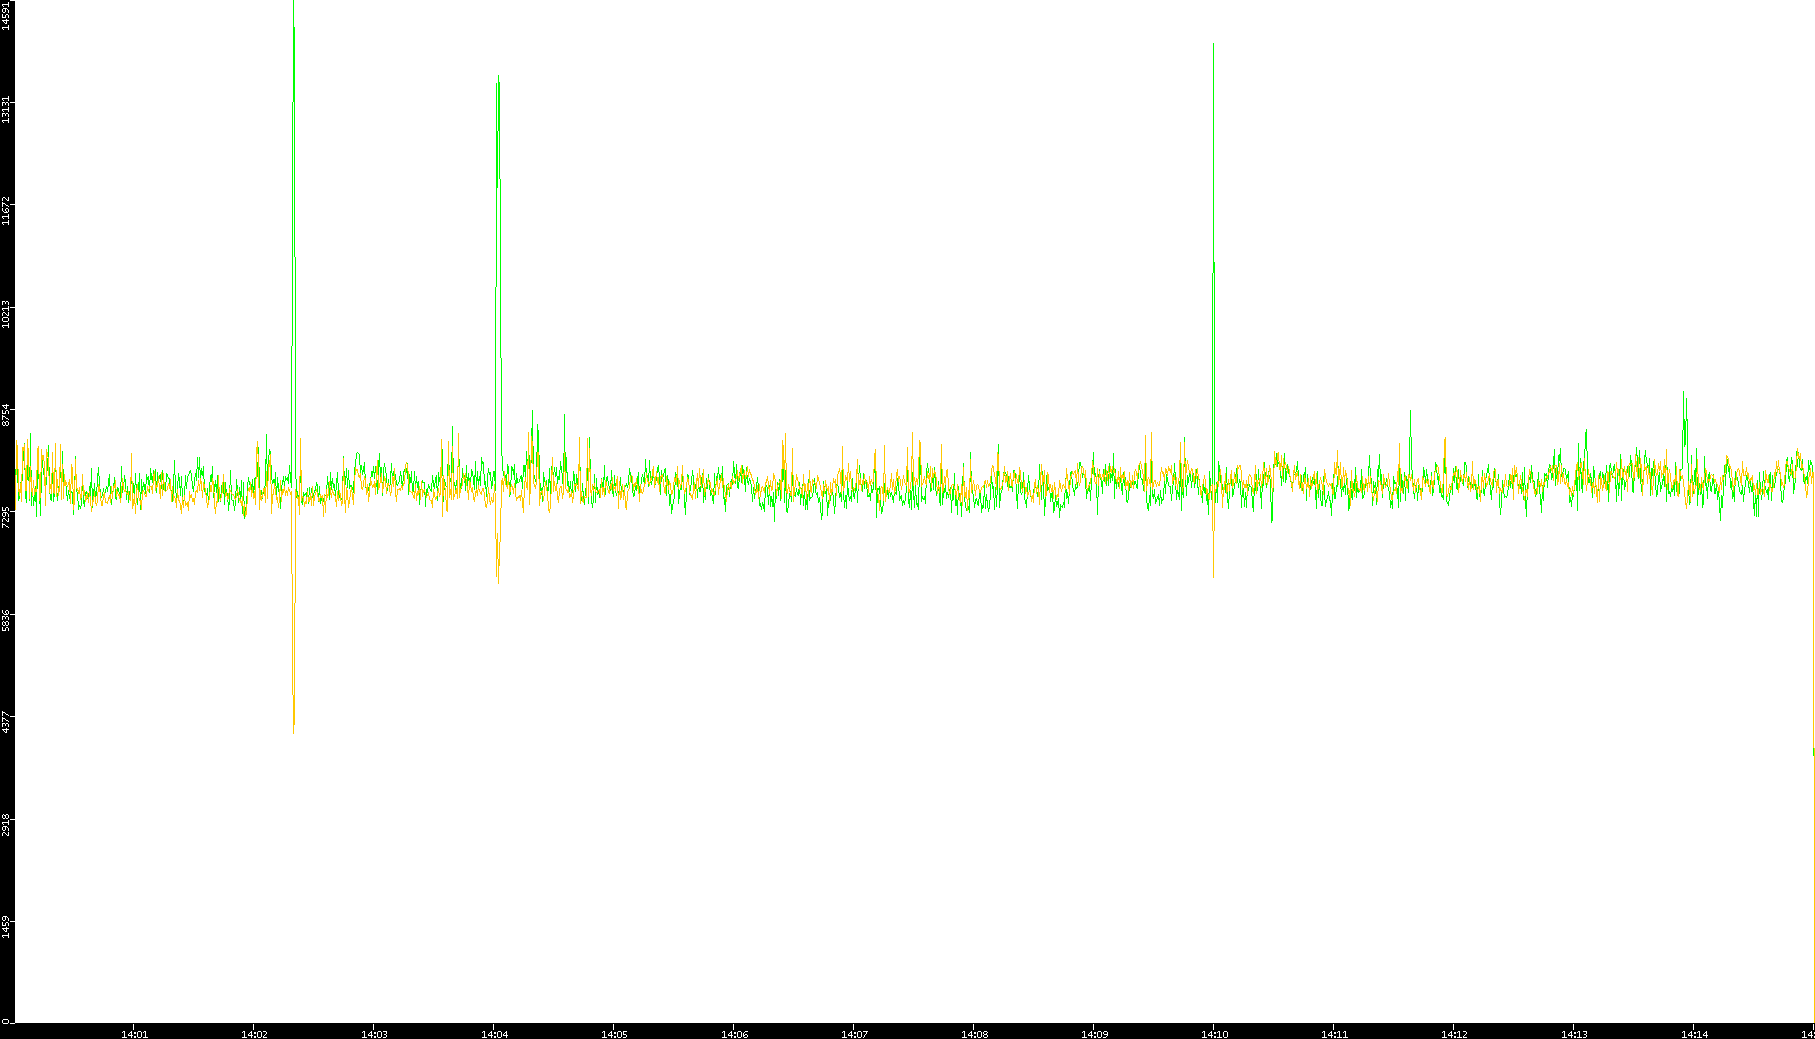Select the 14:07 time axis label
The height and width of the screenshot is (1039, 1815).
tap(854, 1034)
